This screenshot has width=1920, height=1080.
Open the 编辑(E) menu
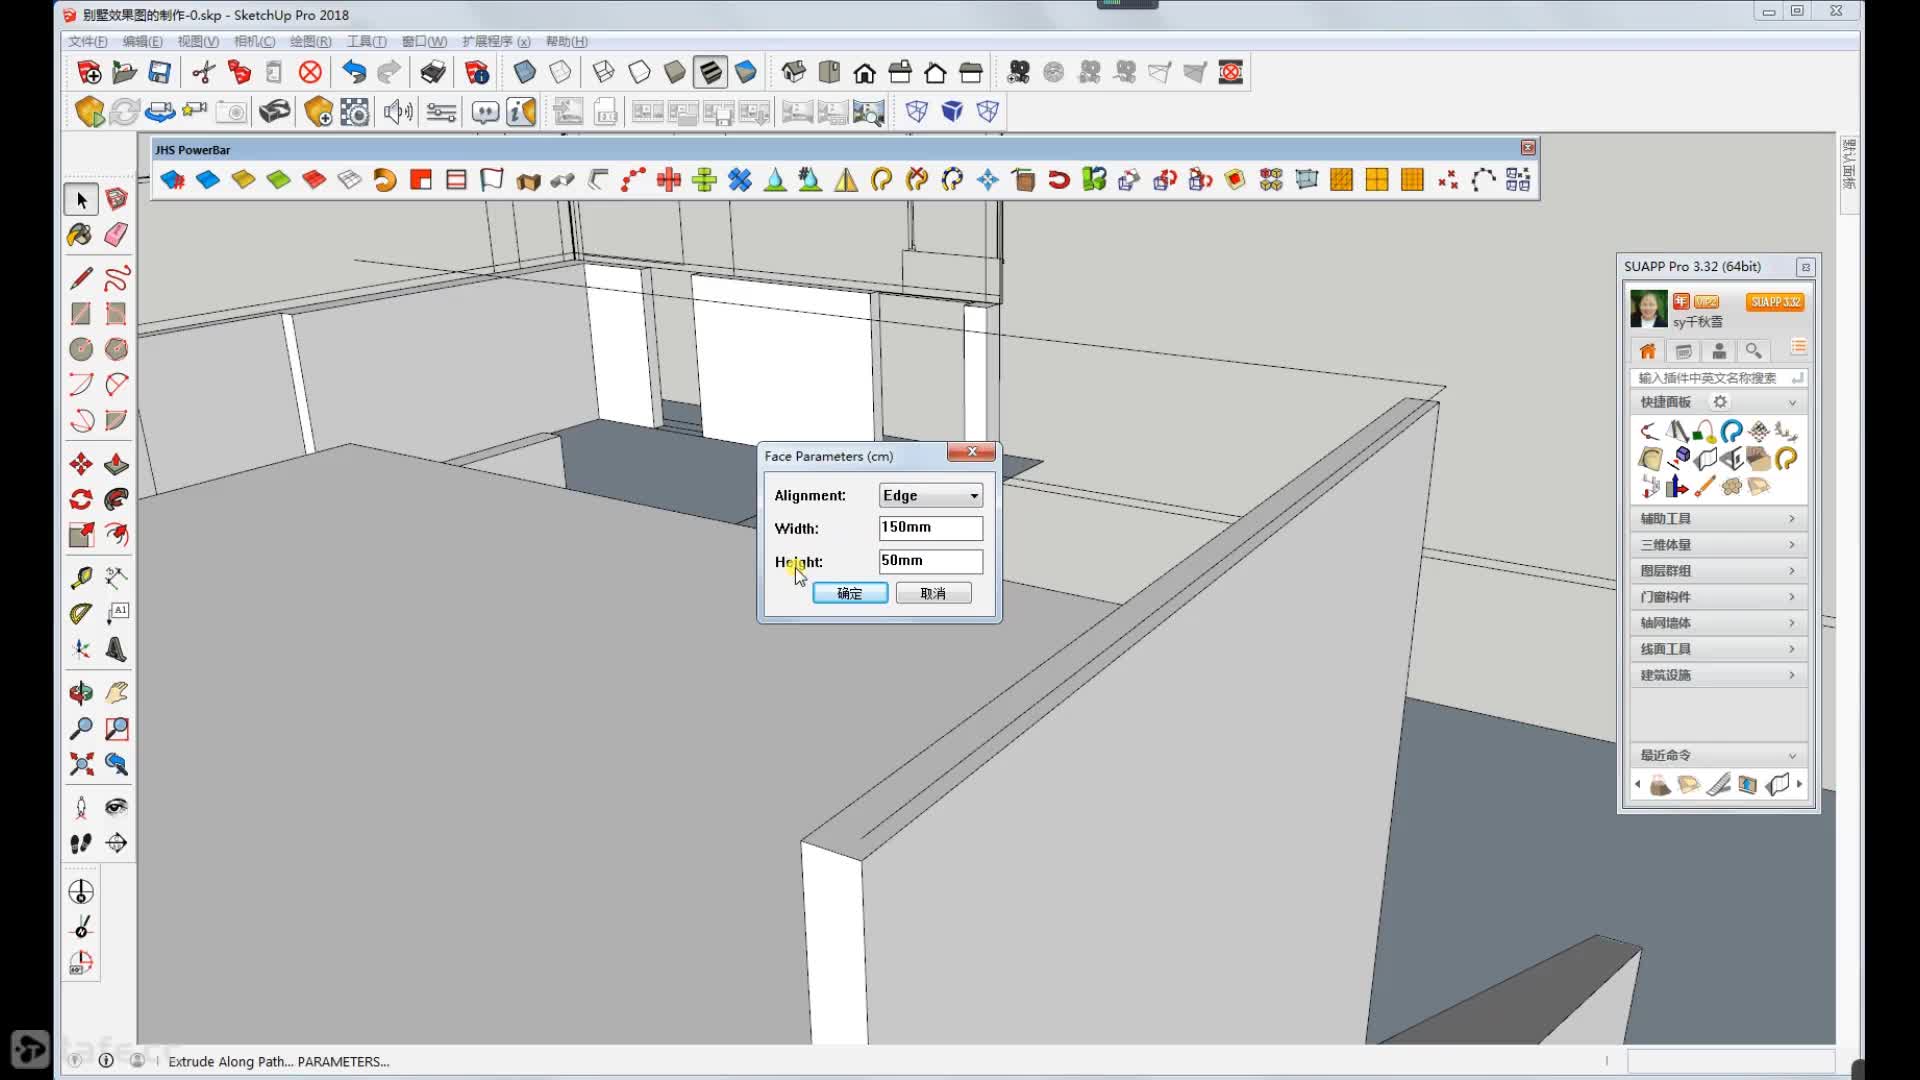click(x=142, y=41)
